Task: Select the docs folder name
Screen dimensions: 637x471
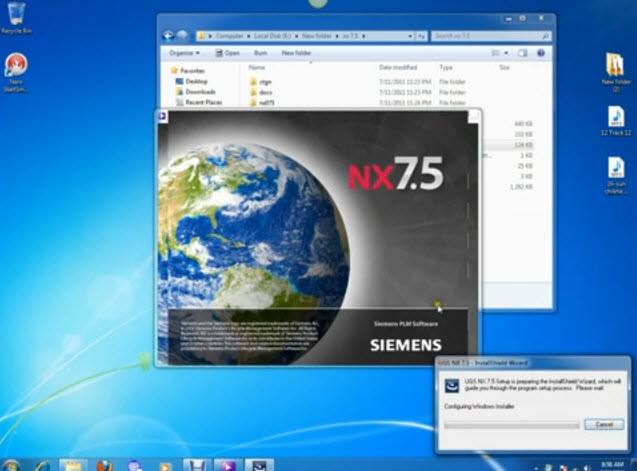Action: (x=265, y=92)
